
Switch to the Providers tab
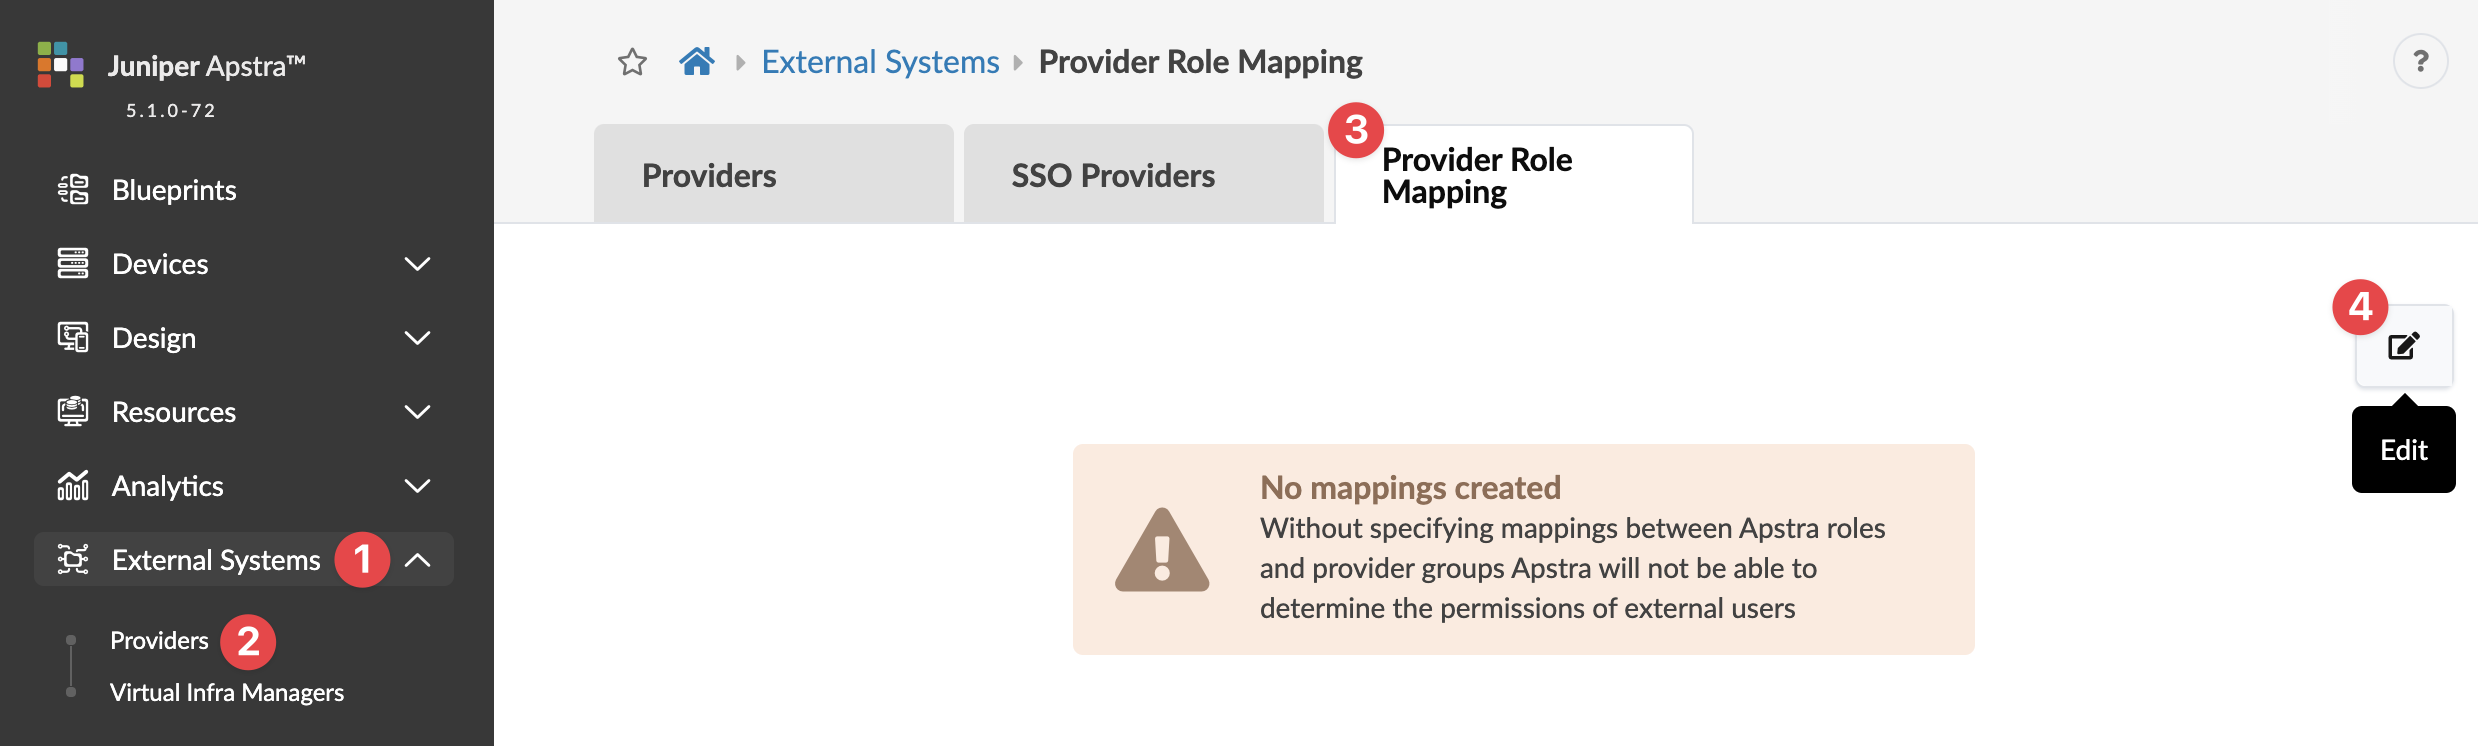pyautogui.click(x=709, y=176)
